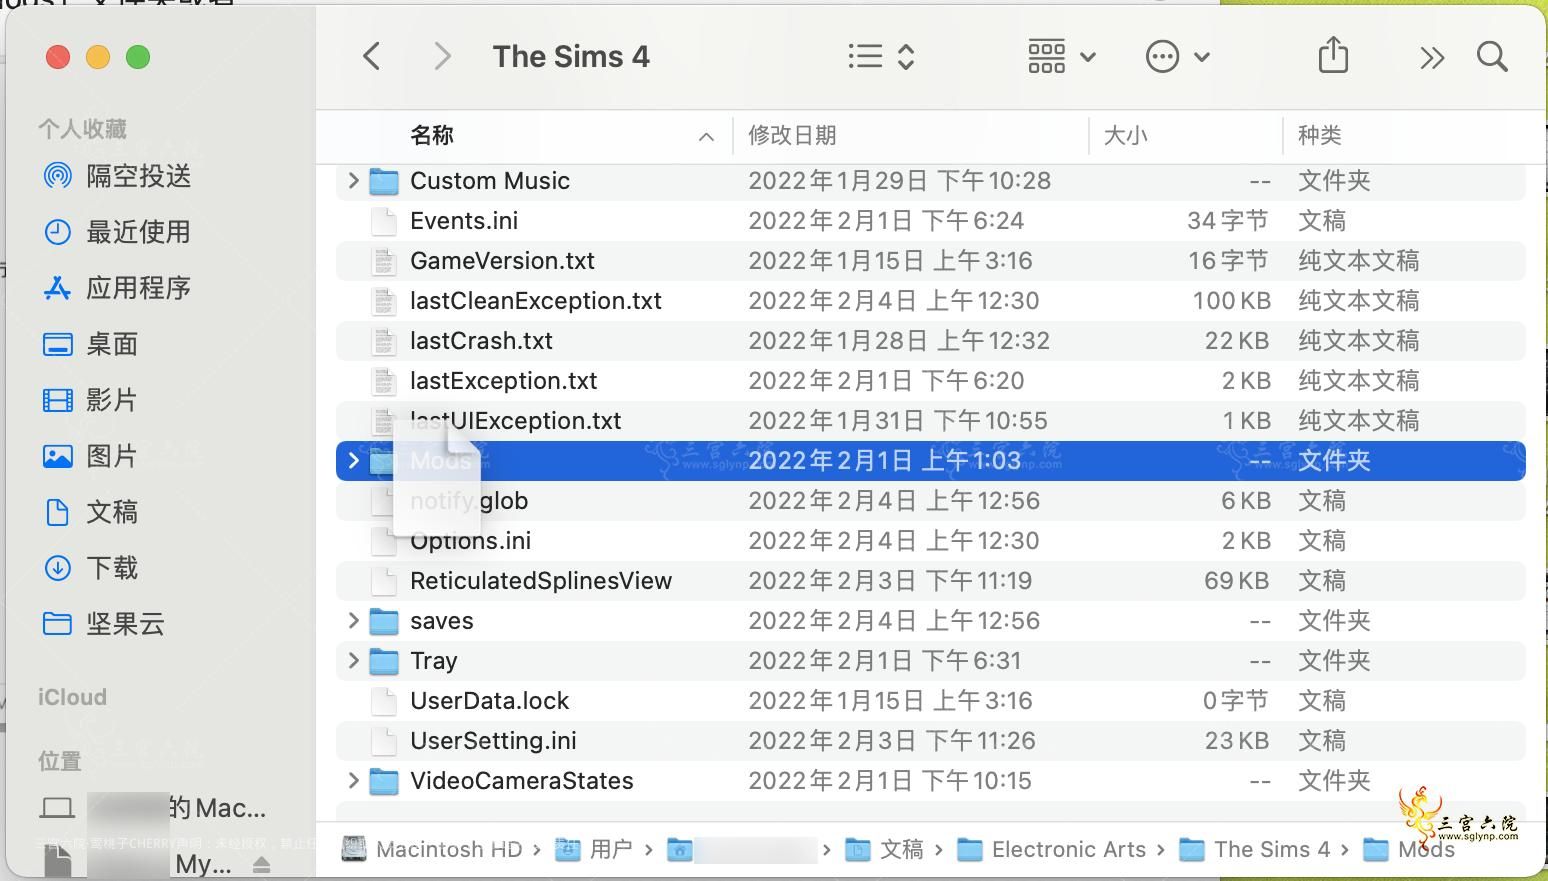Open the grouping options dropdown
This screenshot has height=881, width=1548.
1061,57
